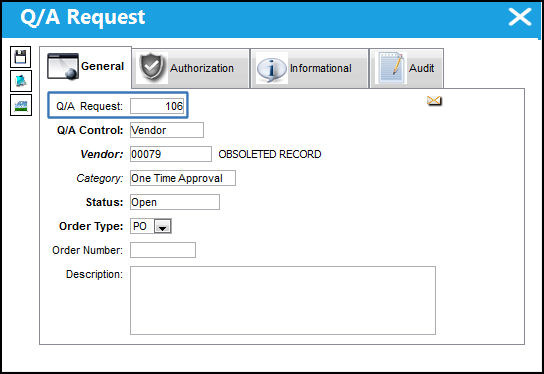Viewport: 544px width, 374px height.
Task: Switch to the General tab
Action: [x=85, y=66]
